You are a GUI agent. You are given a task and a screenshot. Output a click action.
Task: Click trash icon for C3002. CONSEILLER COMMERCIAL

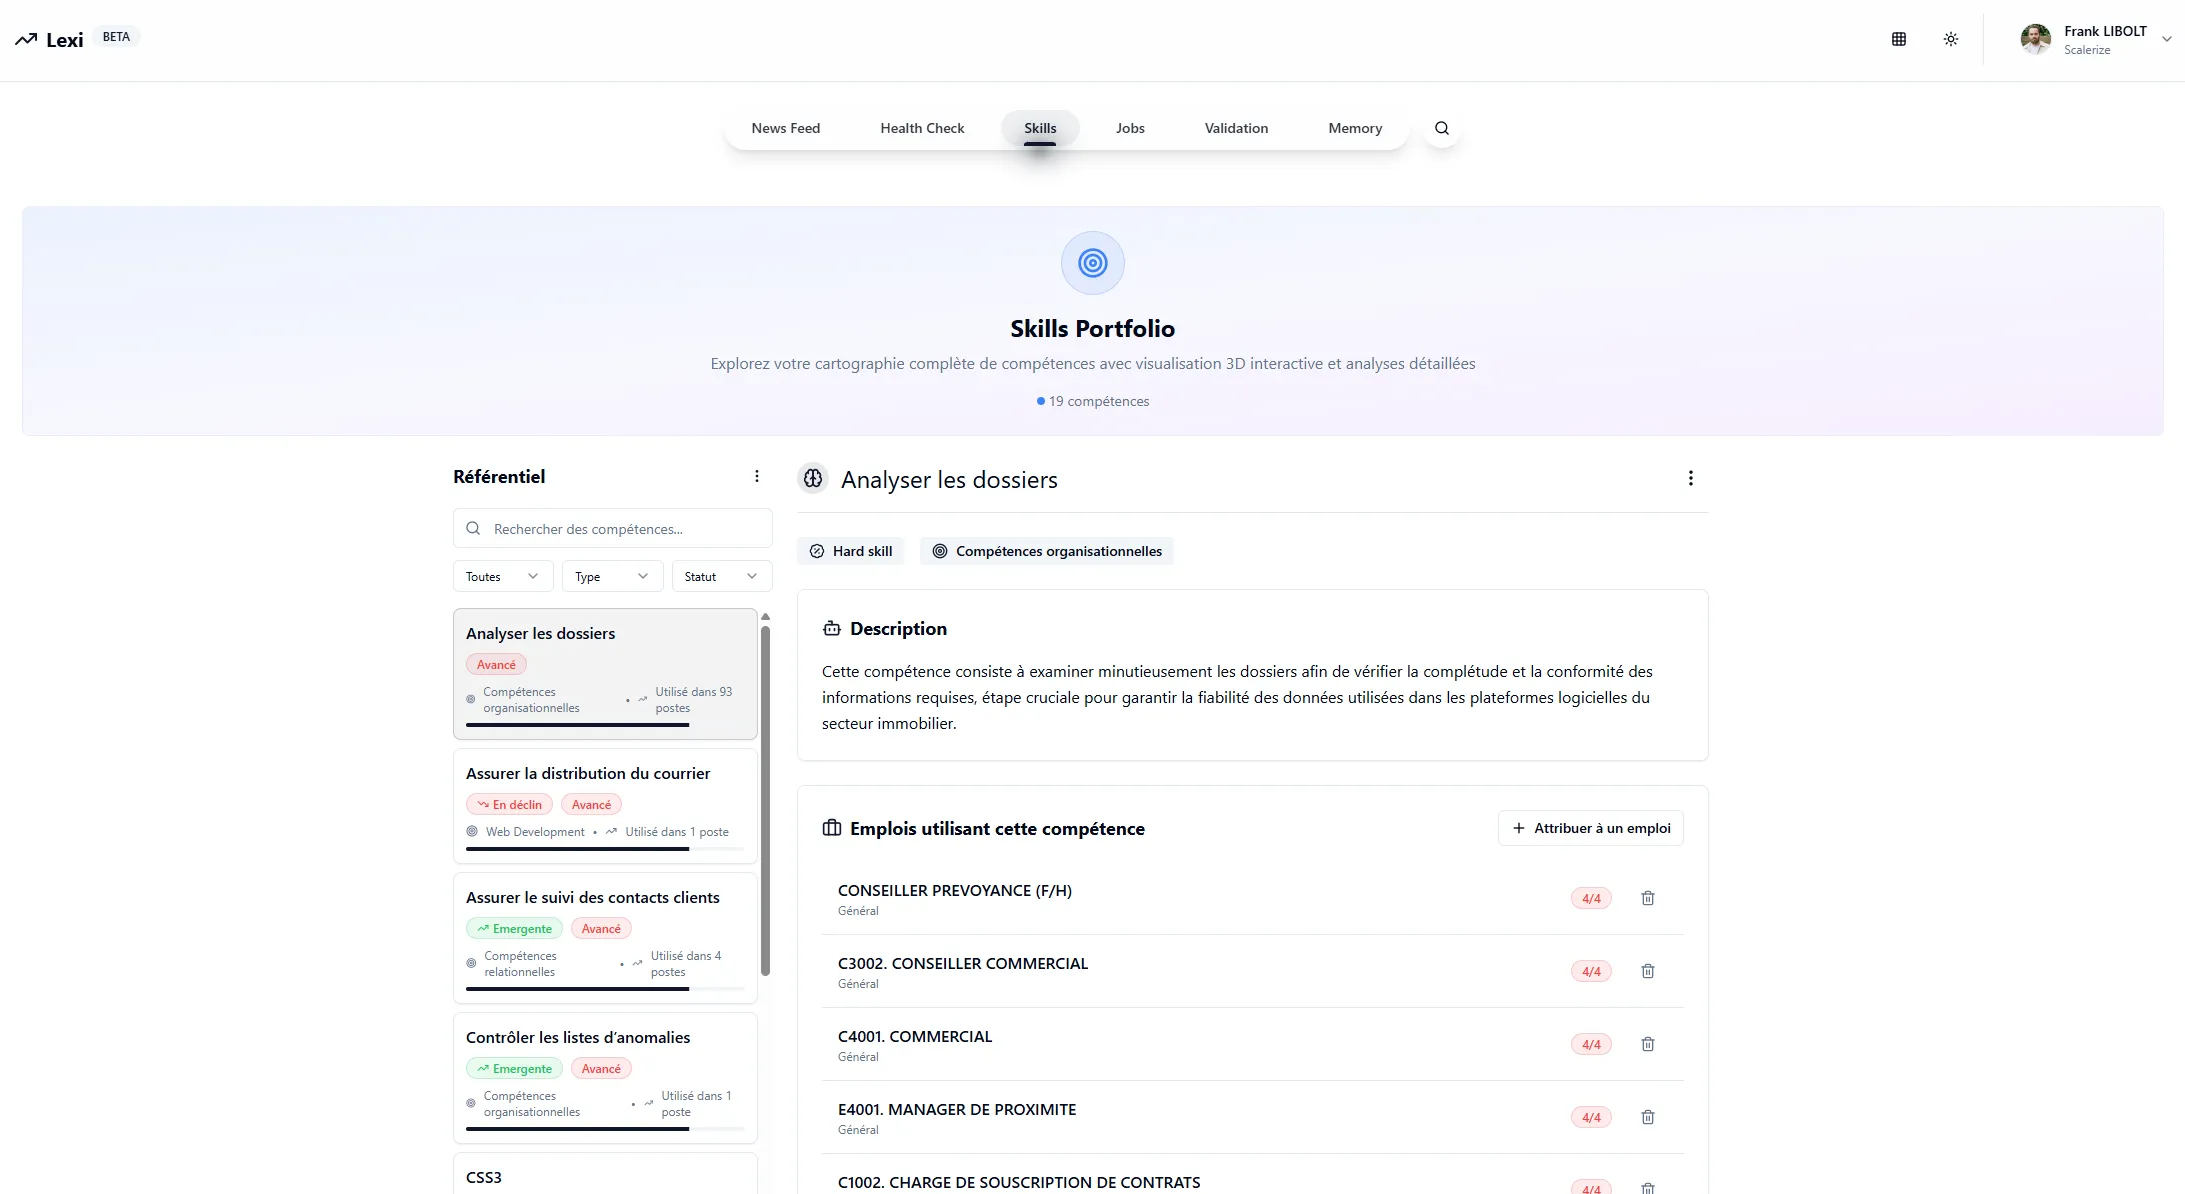click(1648, 971)
